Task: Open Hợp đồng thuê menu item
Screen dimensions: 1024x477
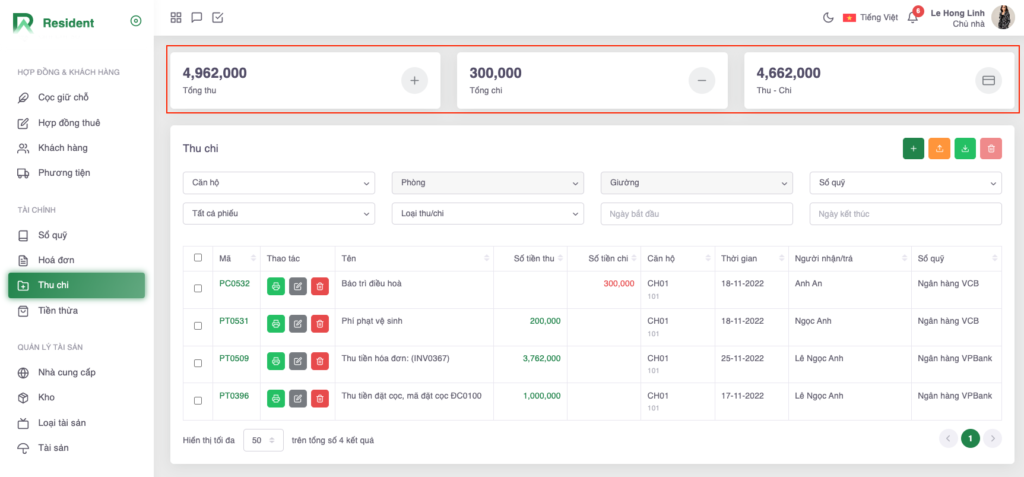Action: (x=68, y=123)
